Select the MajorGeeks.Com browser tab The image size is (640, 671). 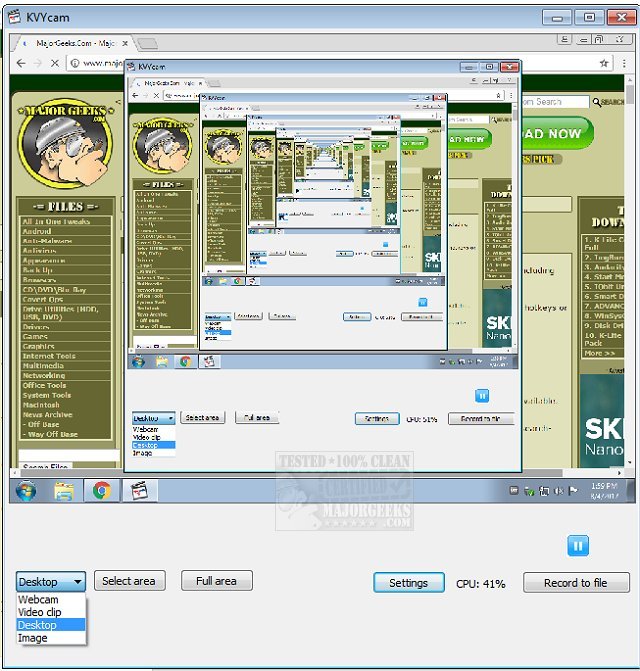[x=74, y=43]
